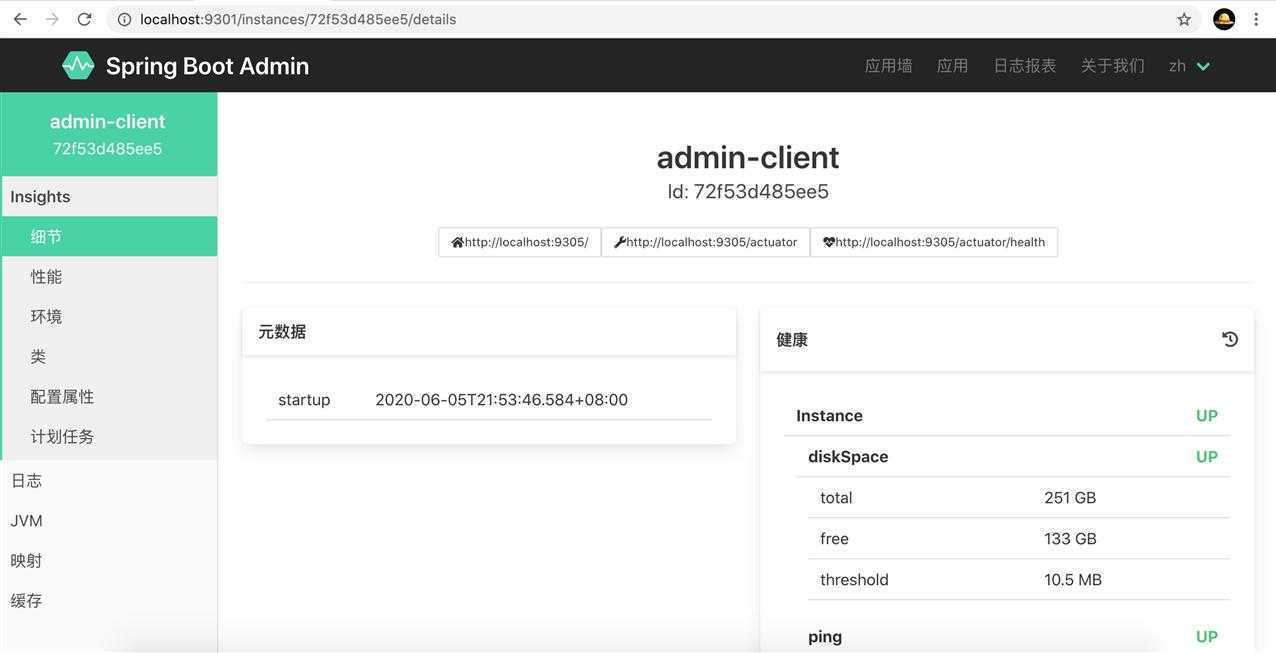
Task: Open the http://localhost:9305/ link button
Action: pos(520,242)
